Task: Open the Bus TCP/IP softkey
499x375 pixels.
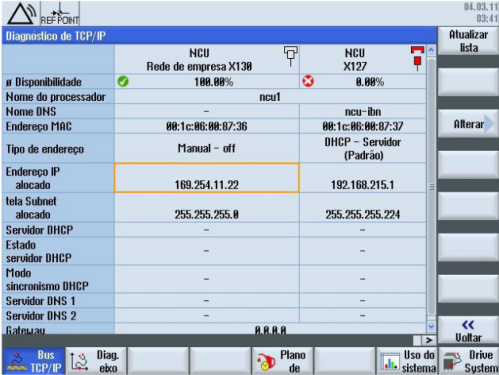Action: point(34,361)
